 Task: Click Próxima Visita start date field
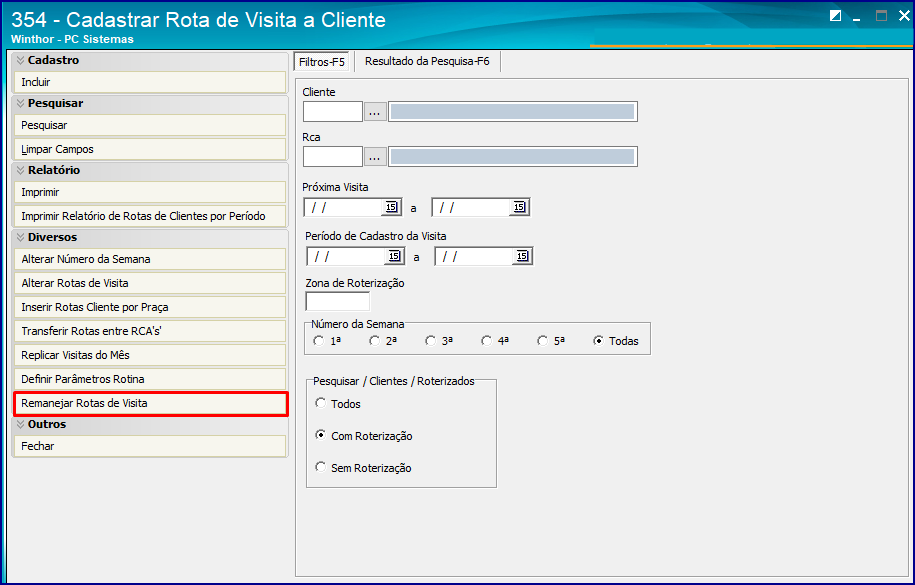pos(344,207)
